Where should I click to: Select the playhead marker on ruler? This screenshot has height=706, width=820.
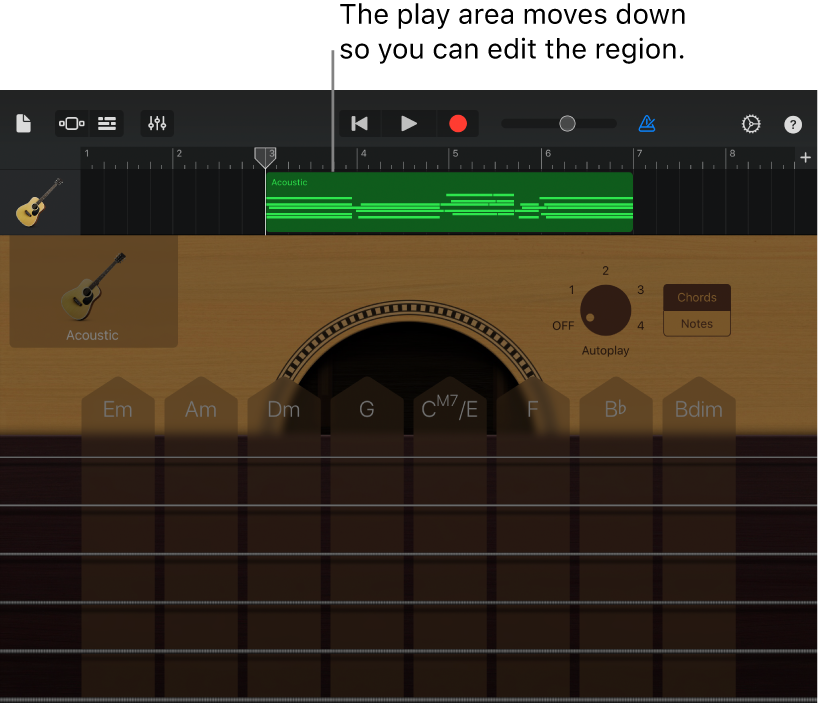click(x=265, y=157)
